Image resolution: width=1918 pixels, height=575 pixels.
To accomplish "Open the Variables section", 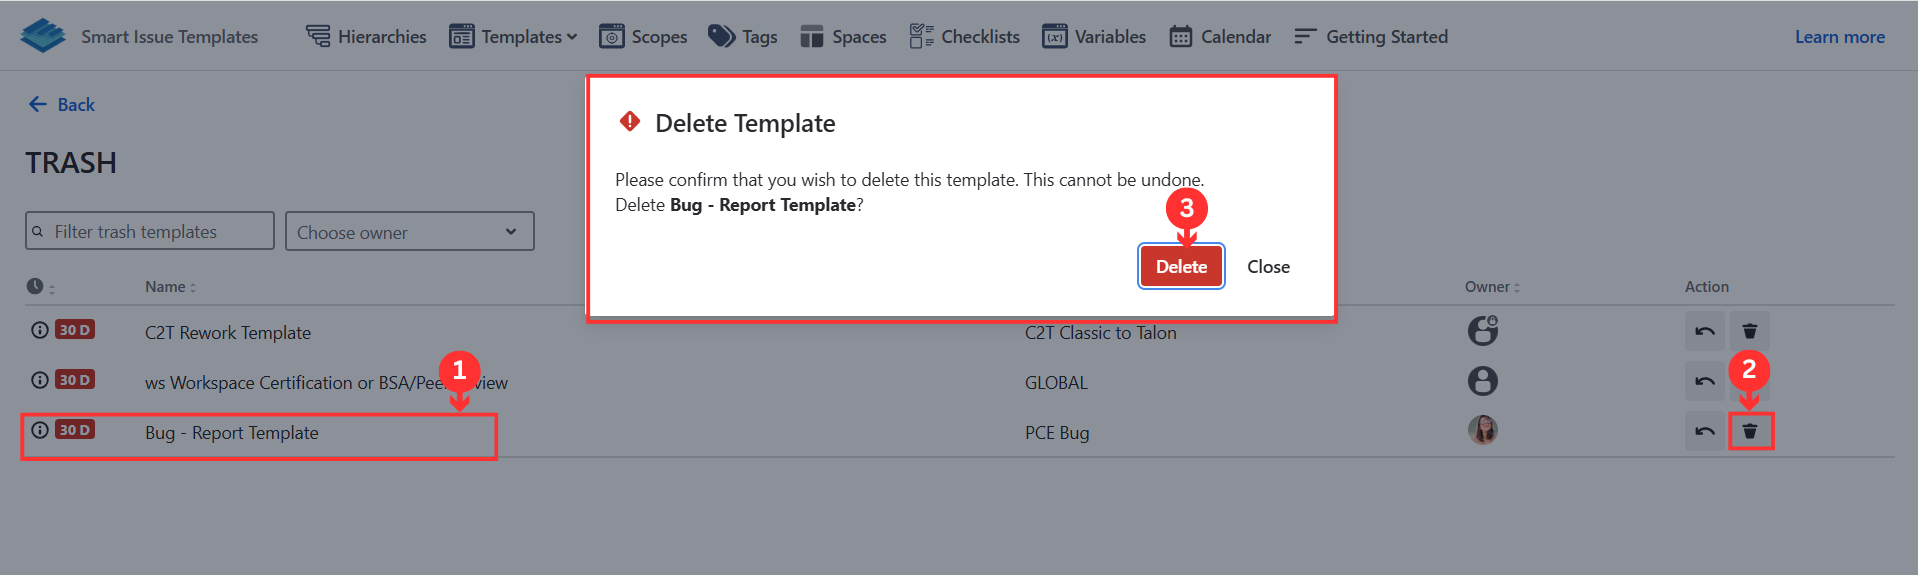I will point(1094,37).
